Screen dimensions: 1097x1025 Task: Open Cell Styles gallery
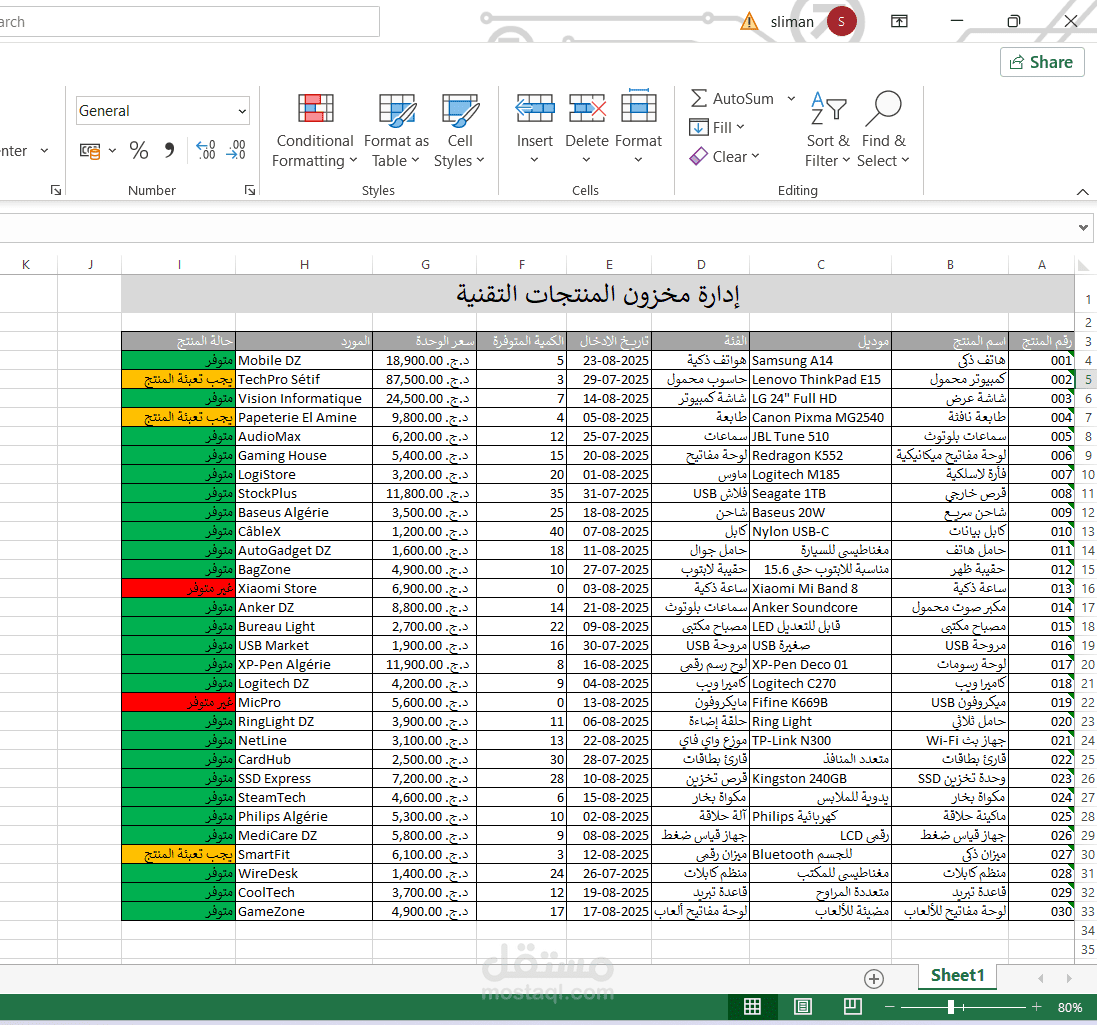point(460,130)
